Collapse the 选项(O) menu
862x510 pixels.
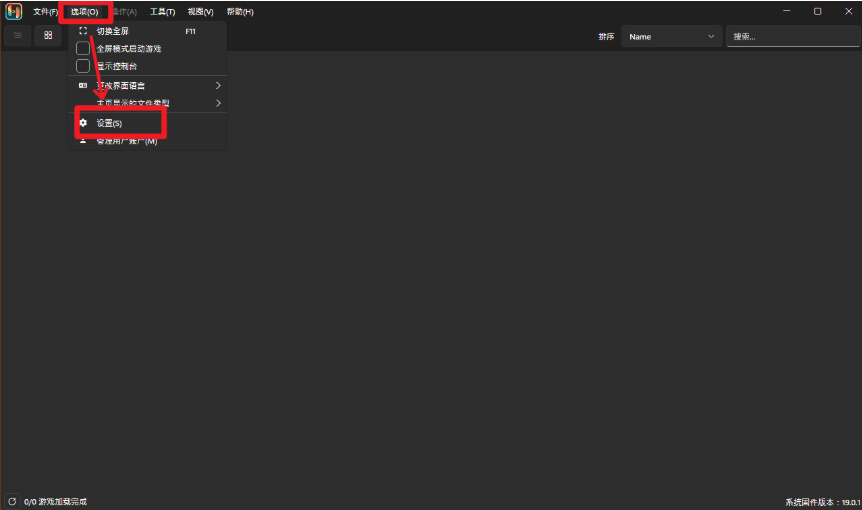point(85,12)
